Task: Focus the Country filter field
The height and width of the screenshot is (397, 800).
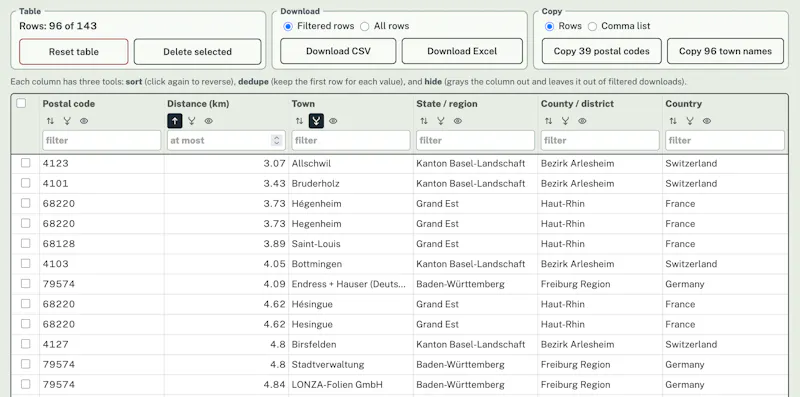Action: coord(724,140)
